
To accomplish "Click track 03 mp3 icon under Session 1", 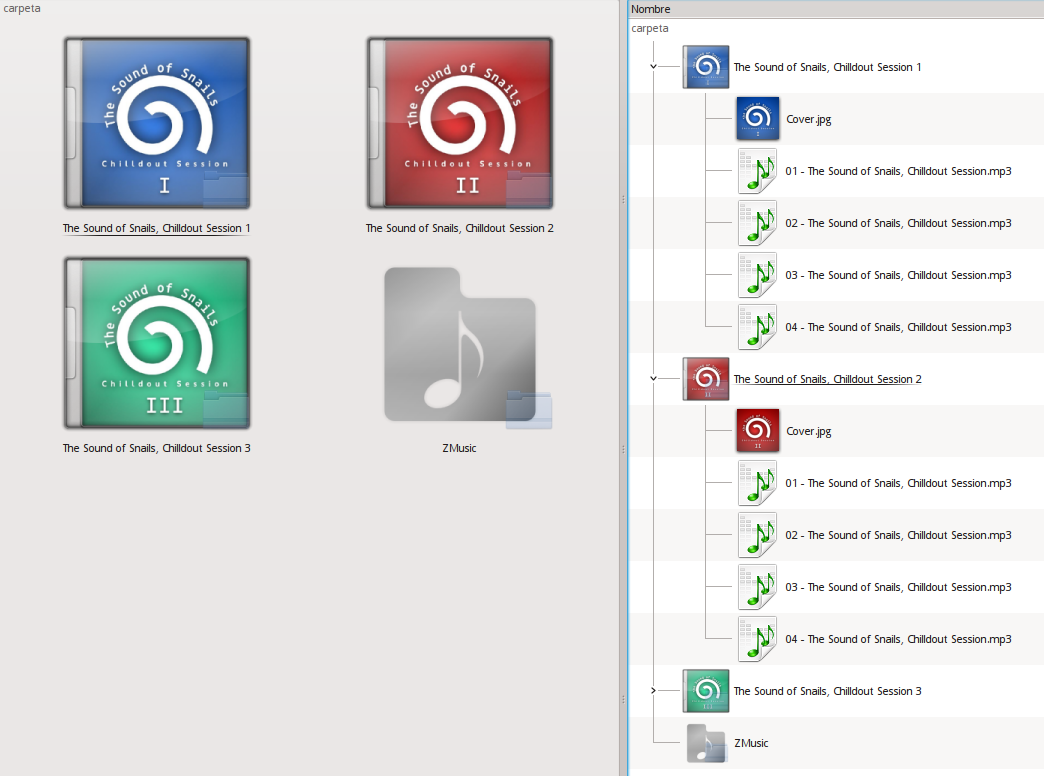I will coord(758,275).
